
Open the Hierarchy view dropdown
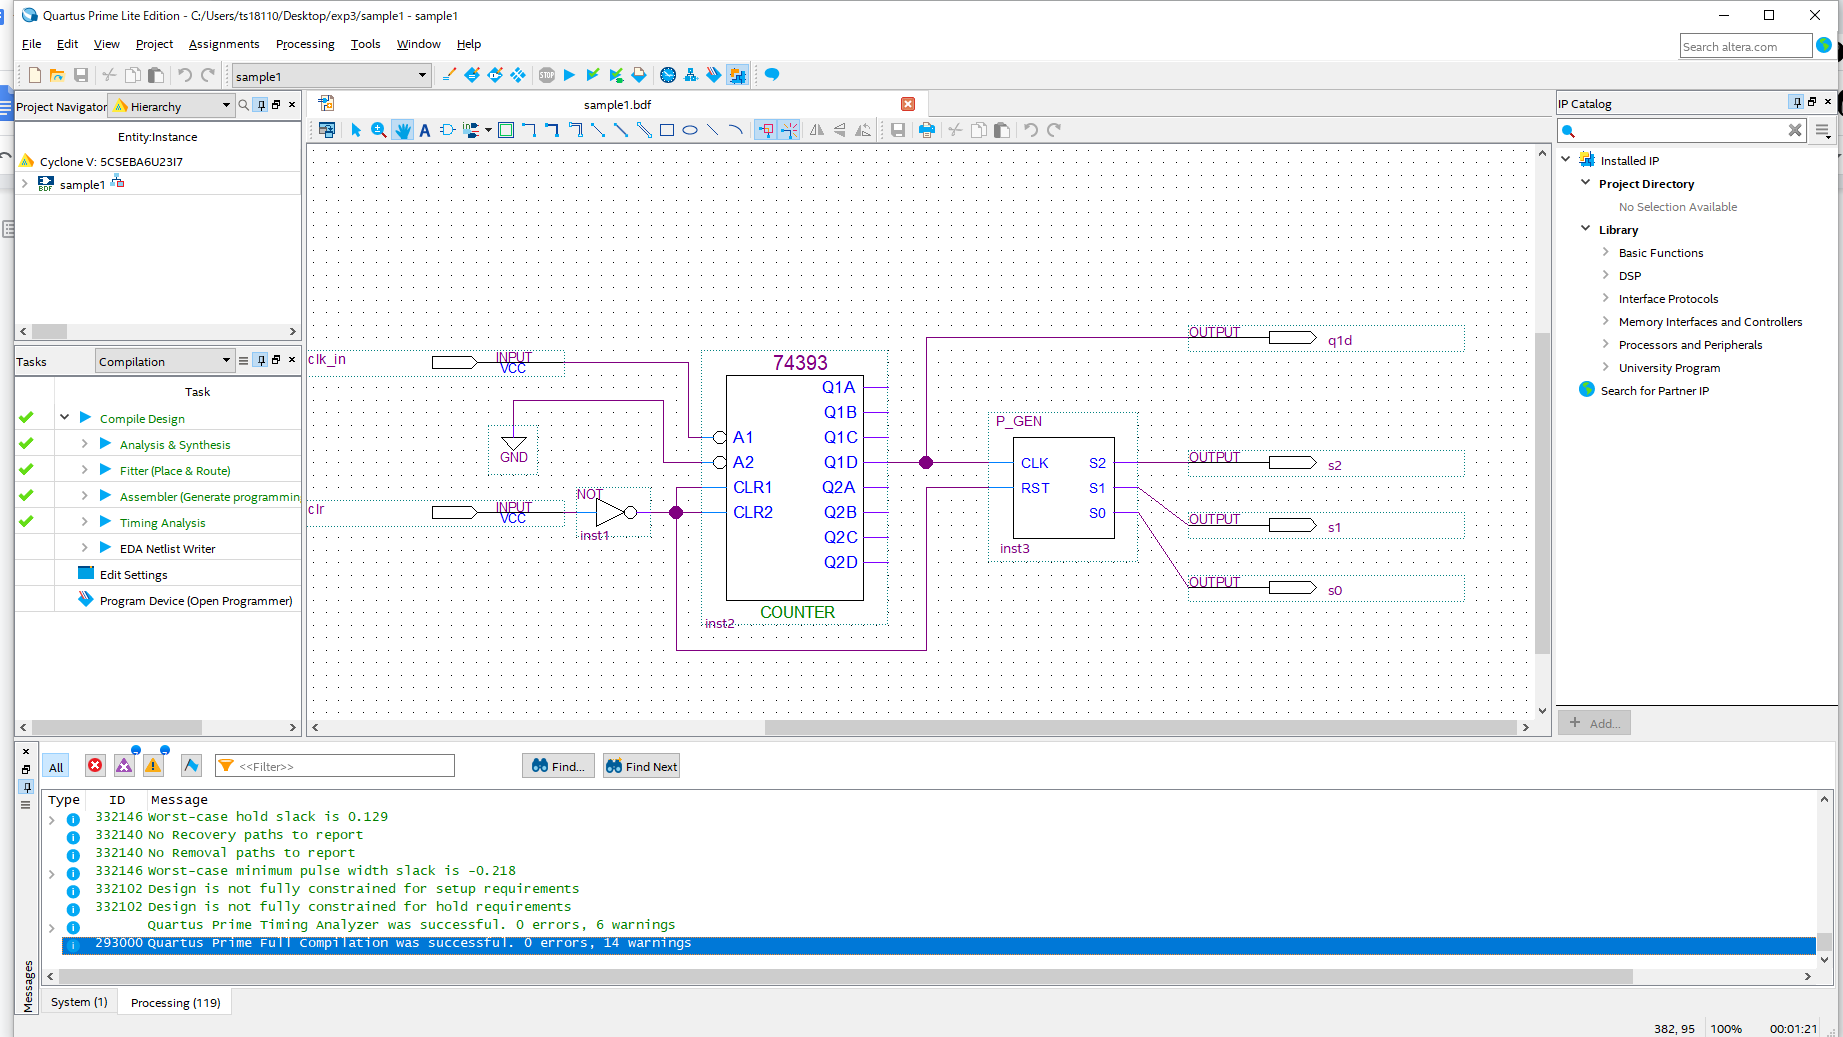tap(172, 106)
